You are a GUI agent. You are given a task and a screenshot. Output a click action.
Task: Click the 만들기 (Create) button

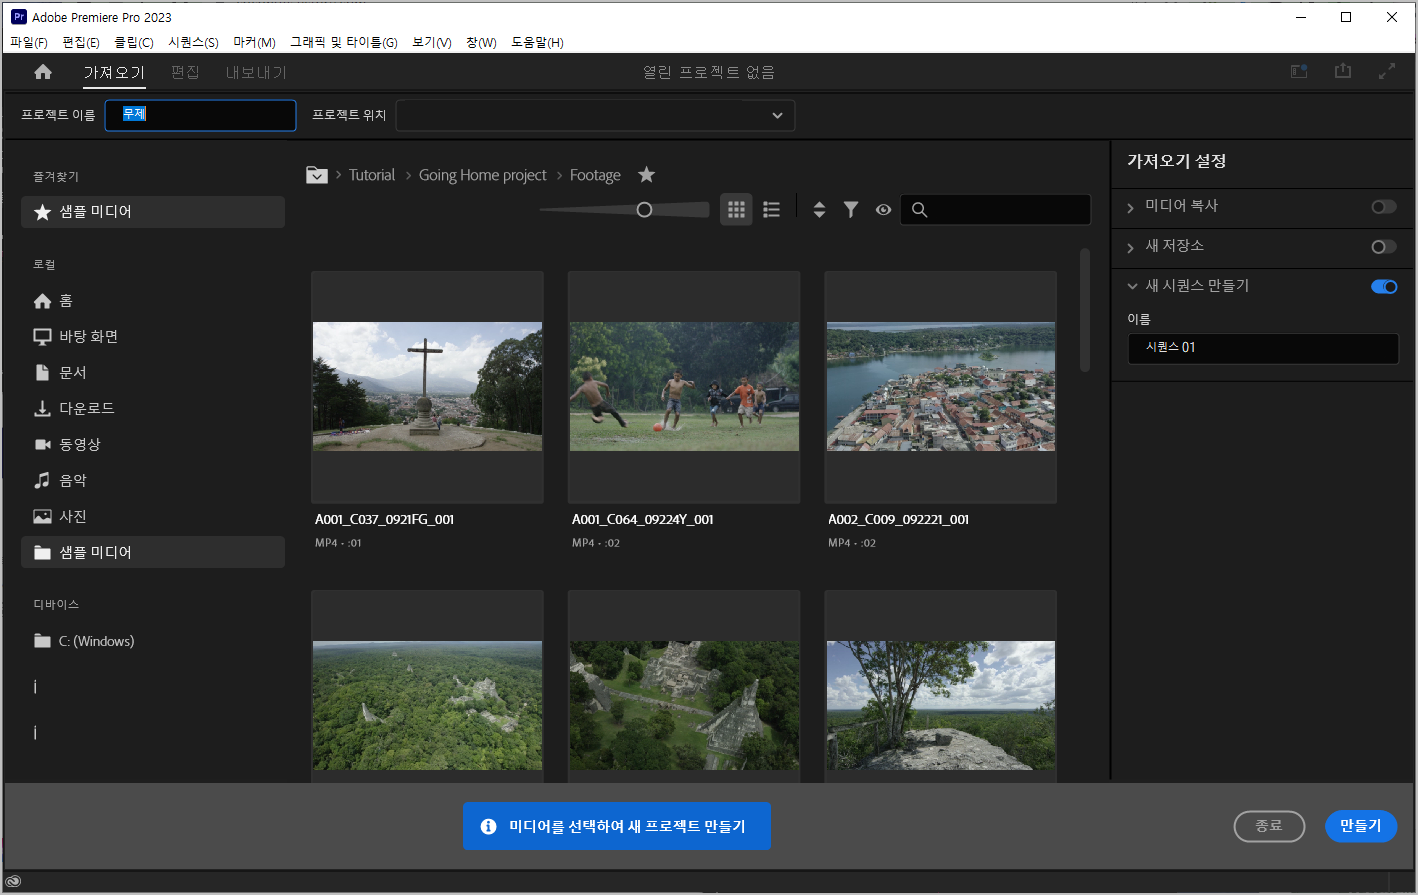pyautogui.click(x=1361, y=826)
